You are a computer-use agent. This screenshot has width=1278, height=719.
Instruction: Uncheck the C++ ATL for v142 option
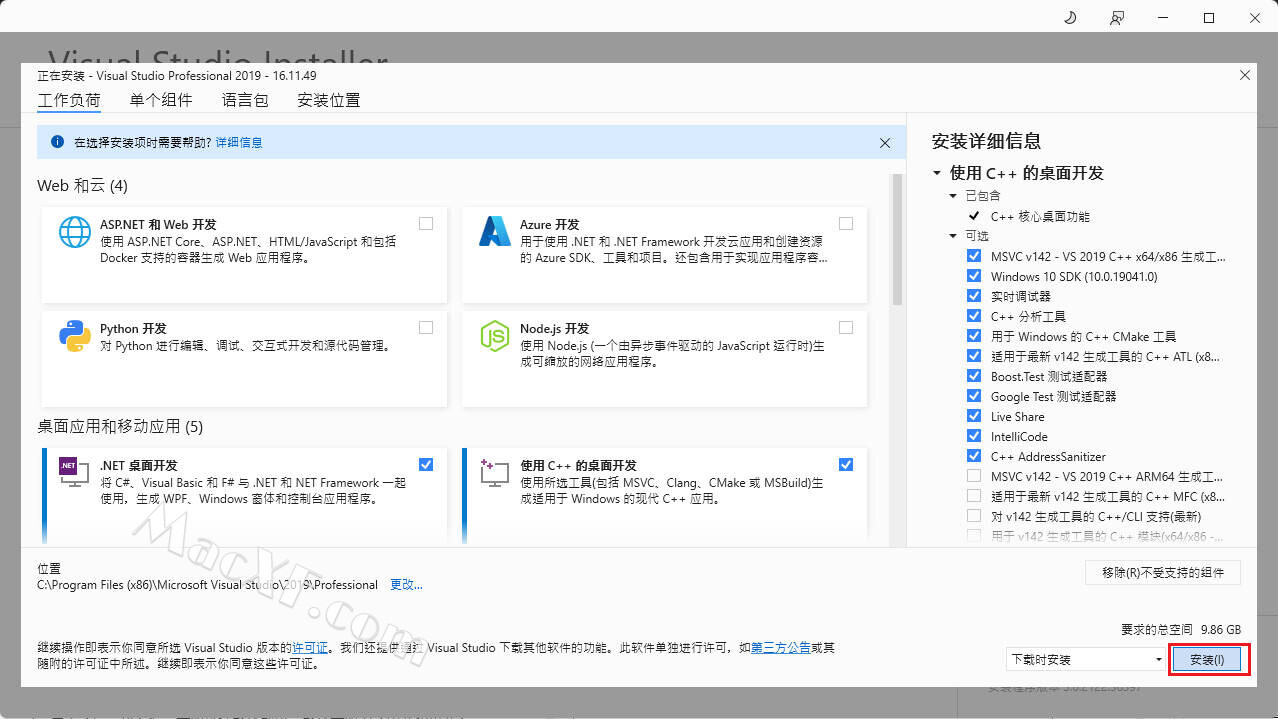(x=974, y=356)
